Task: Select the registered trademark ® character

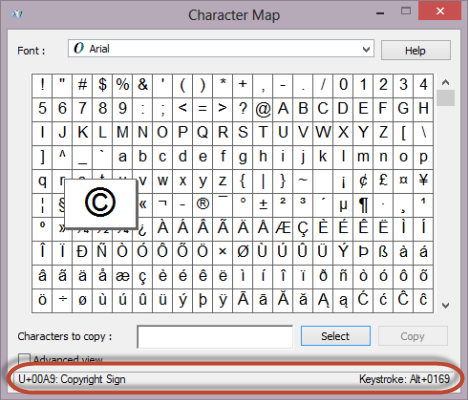Action: pyautogui.click(x=203, y=204)
